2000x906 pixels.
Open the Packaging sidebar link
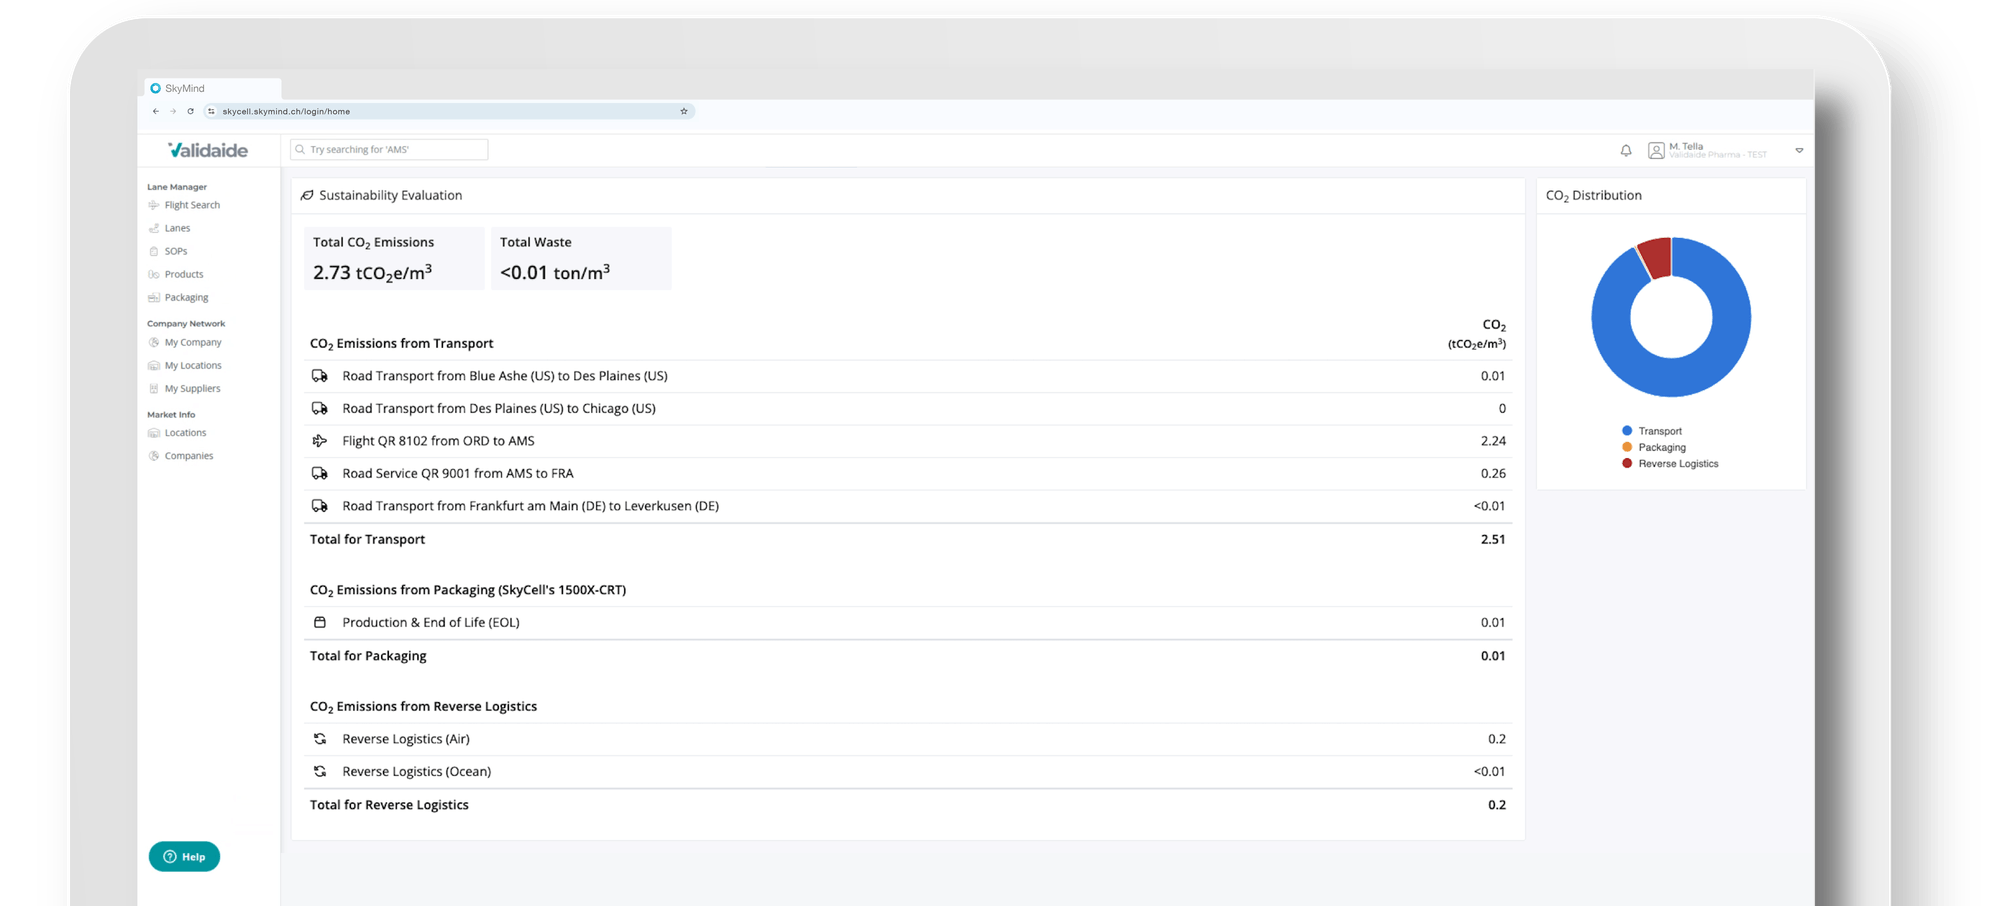pos(186,298)
